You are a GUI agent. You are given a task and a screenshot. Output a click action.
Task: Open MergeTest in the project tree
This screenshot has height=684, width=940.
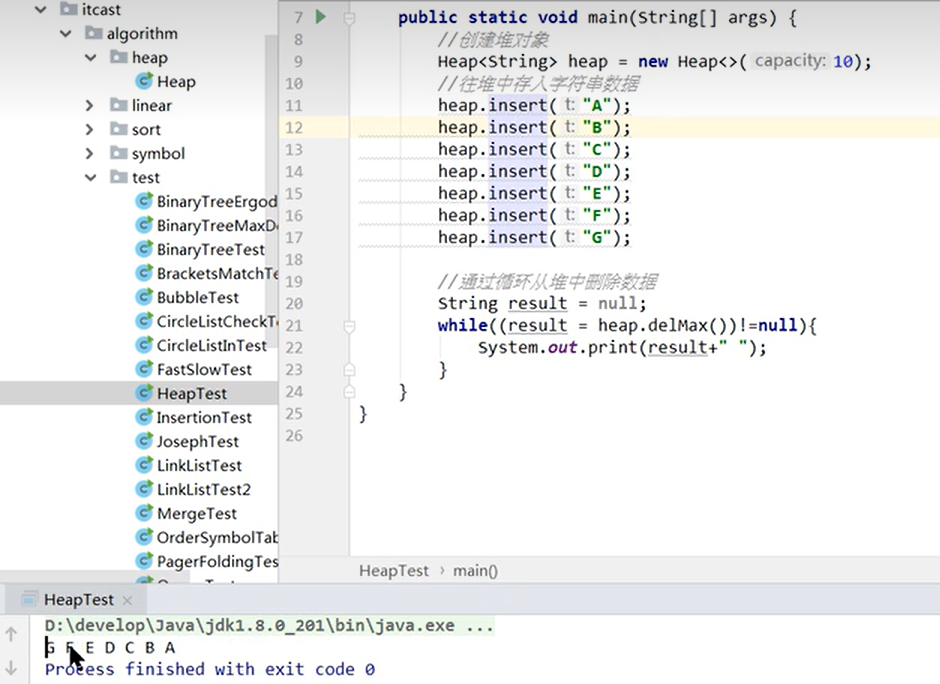197,513
